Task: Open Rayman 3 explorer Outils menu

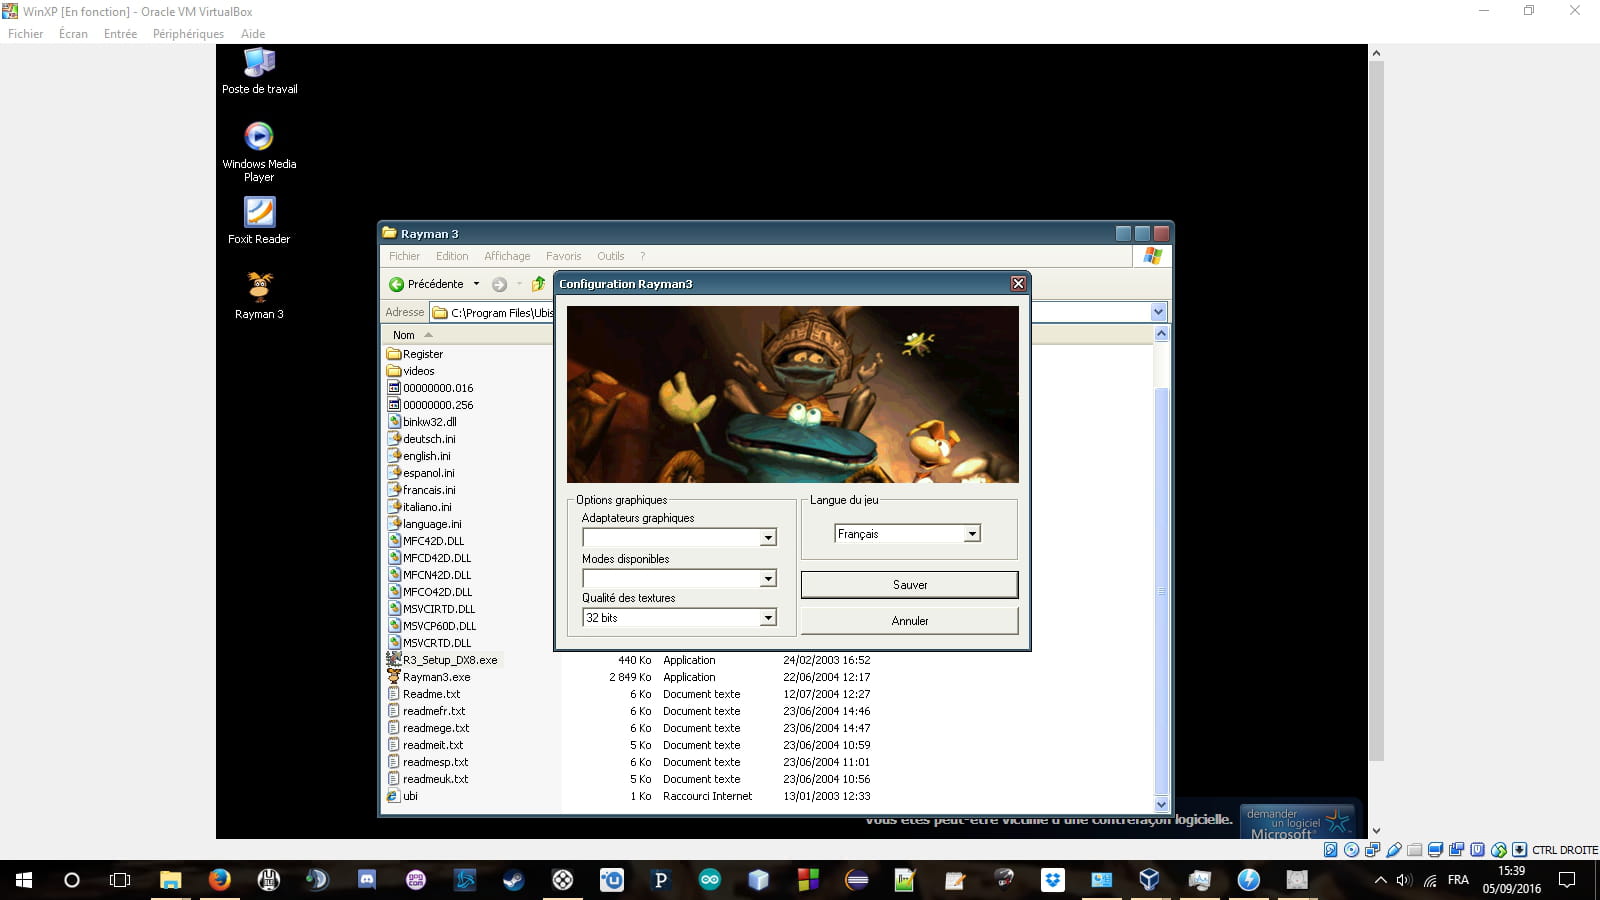Action: point(610,256)
